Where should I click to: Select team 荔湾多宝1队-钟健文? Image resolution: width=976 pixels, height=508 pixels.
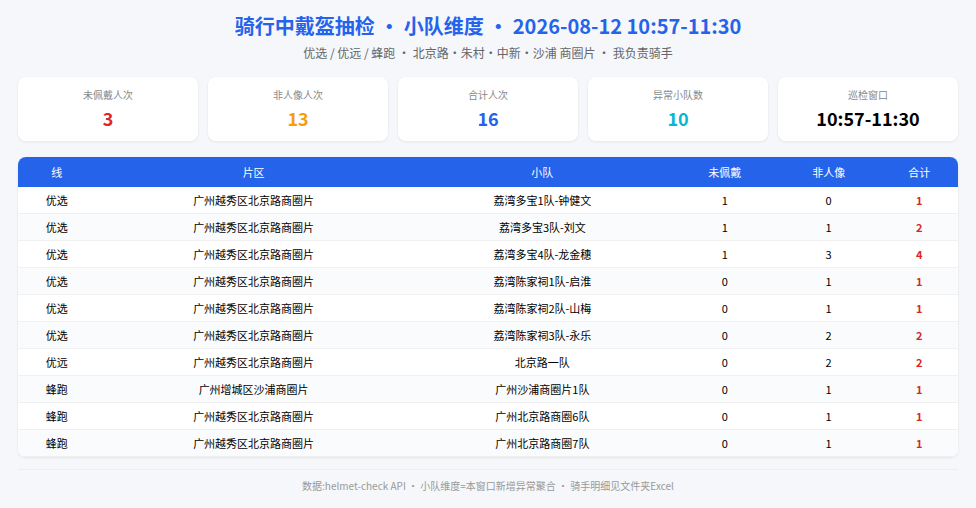pos(542,201)
